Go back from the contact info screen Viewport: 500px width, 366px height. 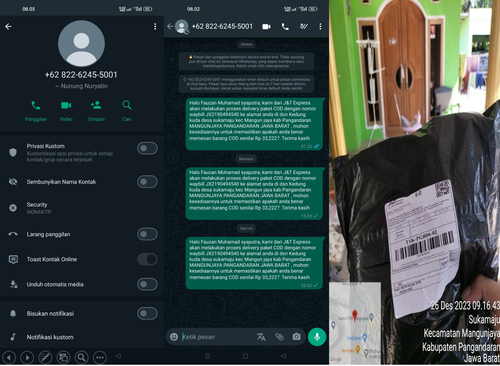(8, 26)
